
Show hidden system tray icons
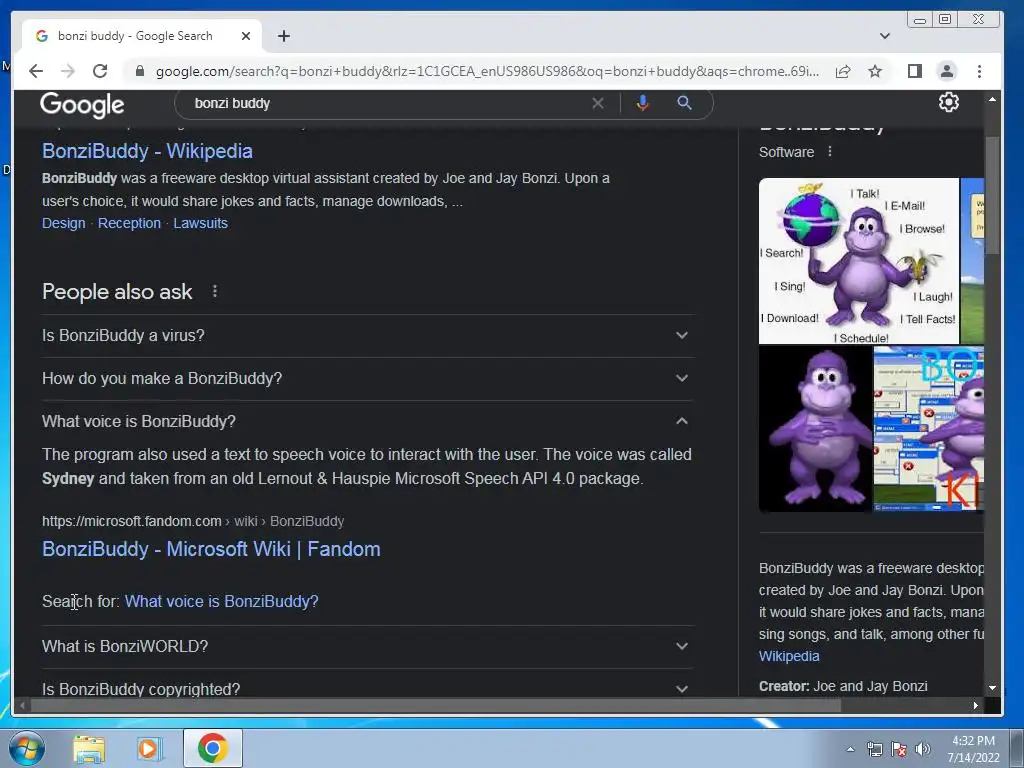(850, 749)
